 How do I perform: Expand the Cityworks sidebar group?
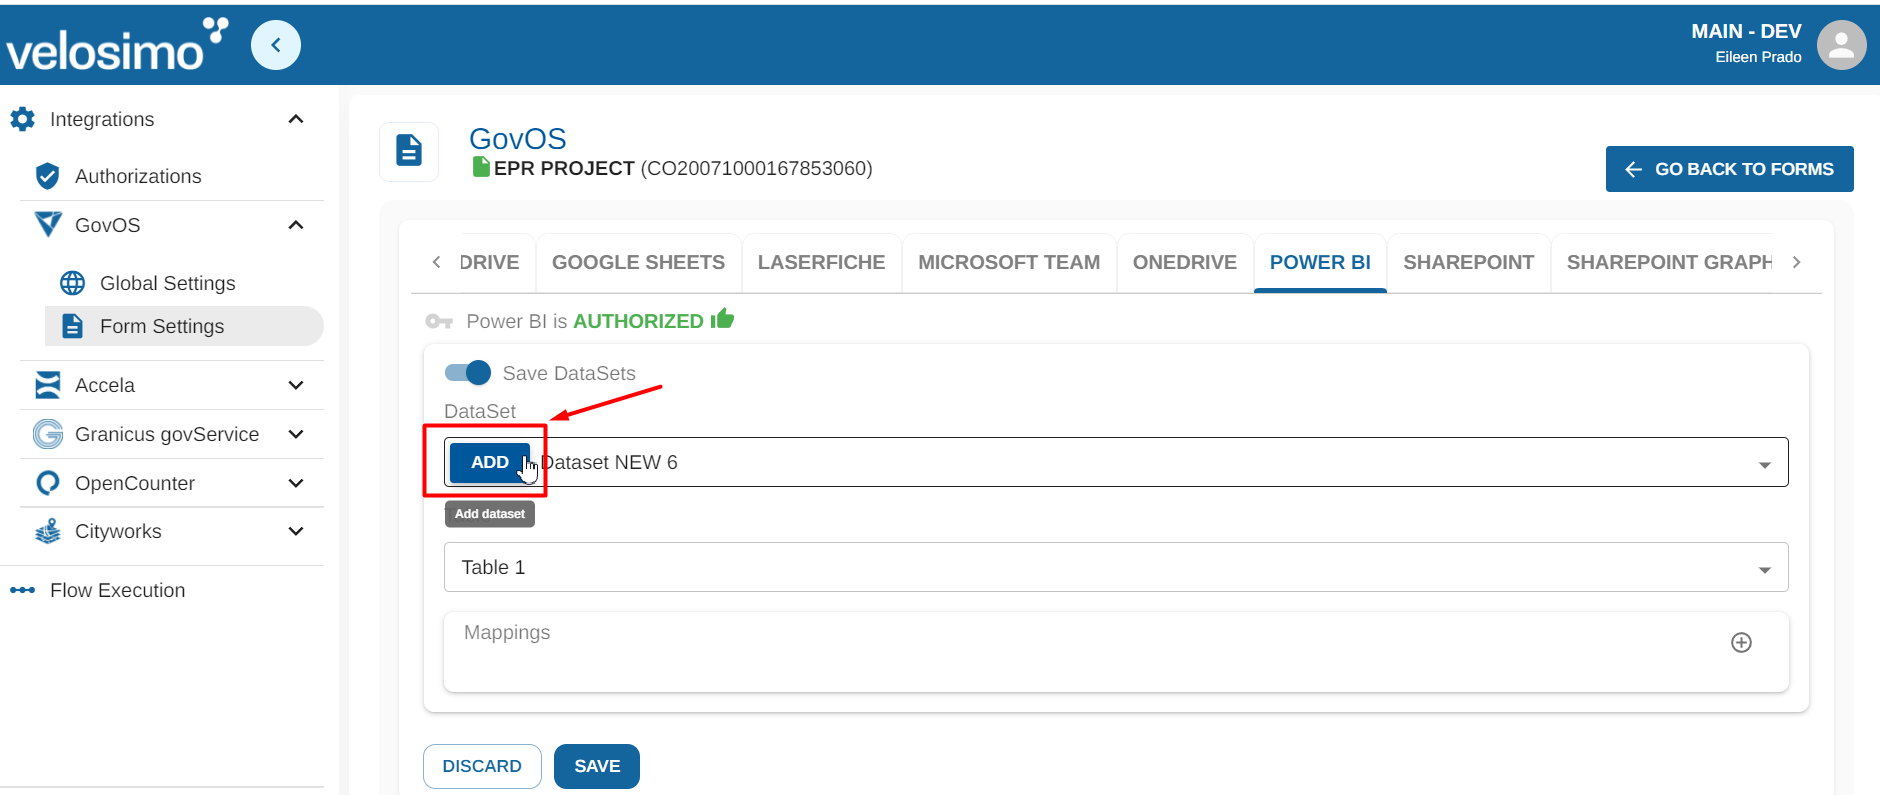click(296, 531)
